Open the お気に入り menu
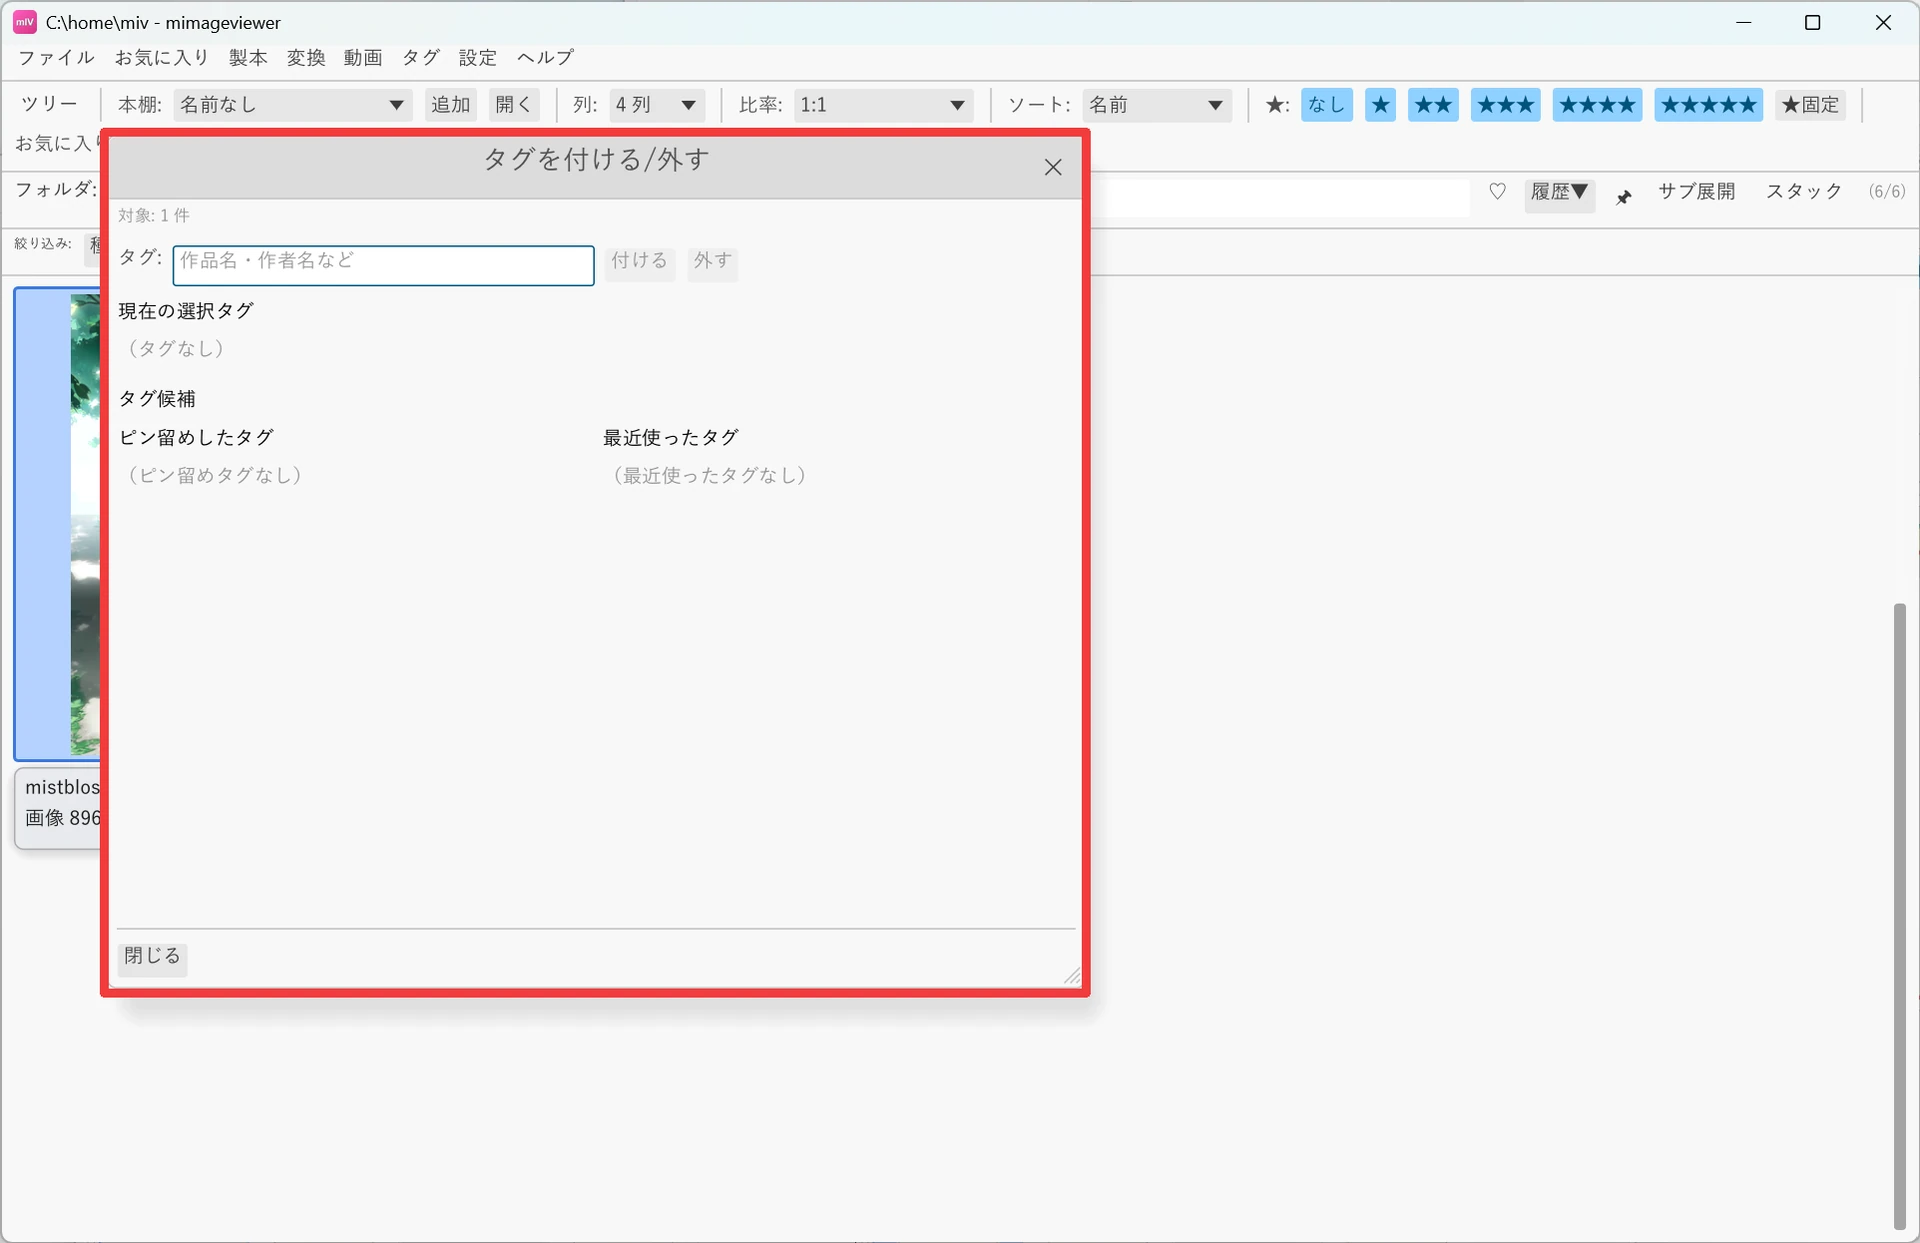 tap(161, 58)
